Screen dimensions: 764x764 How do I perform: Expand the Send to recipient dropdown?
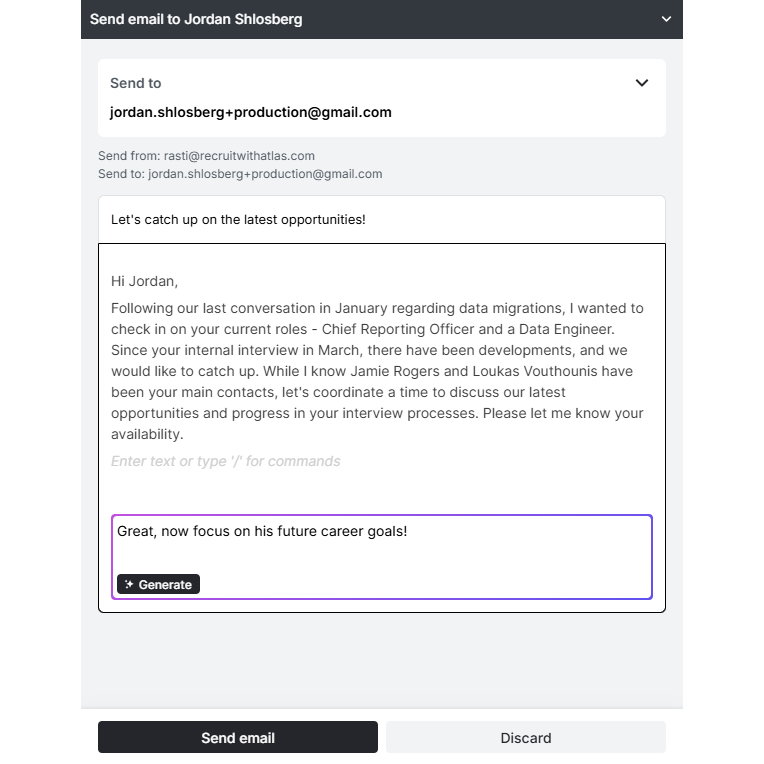(x=642, y=83)
